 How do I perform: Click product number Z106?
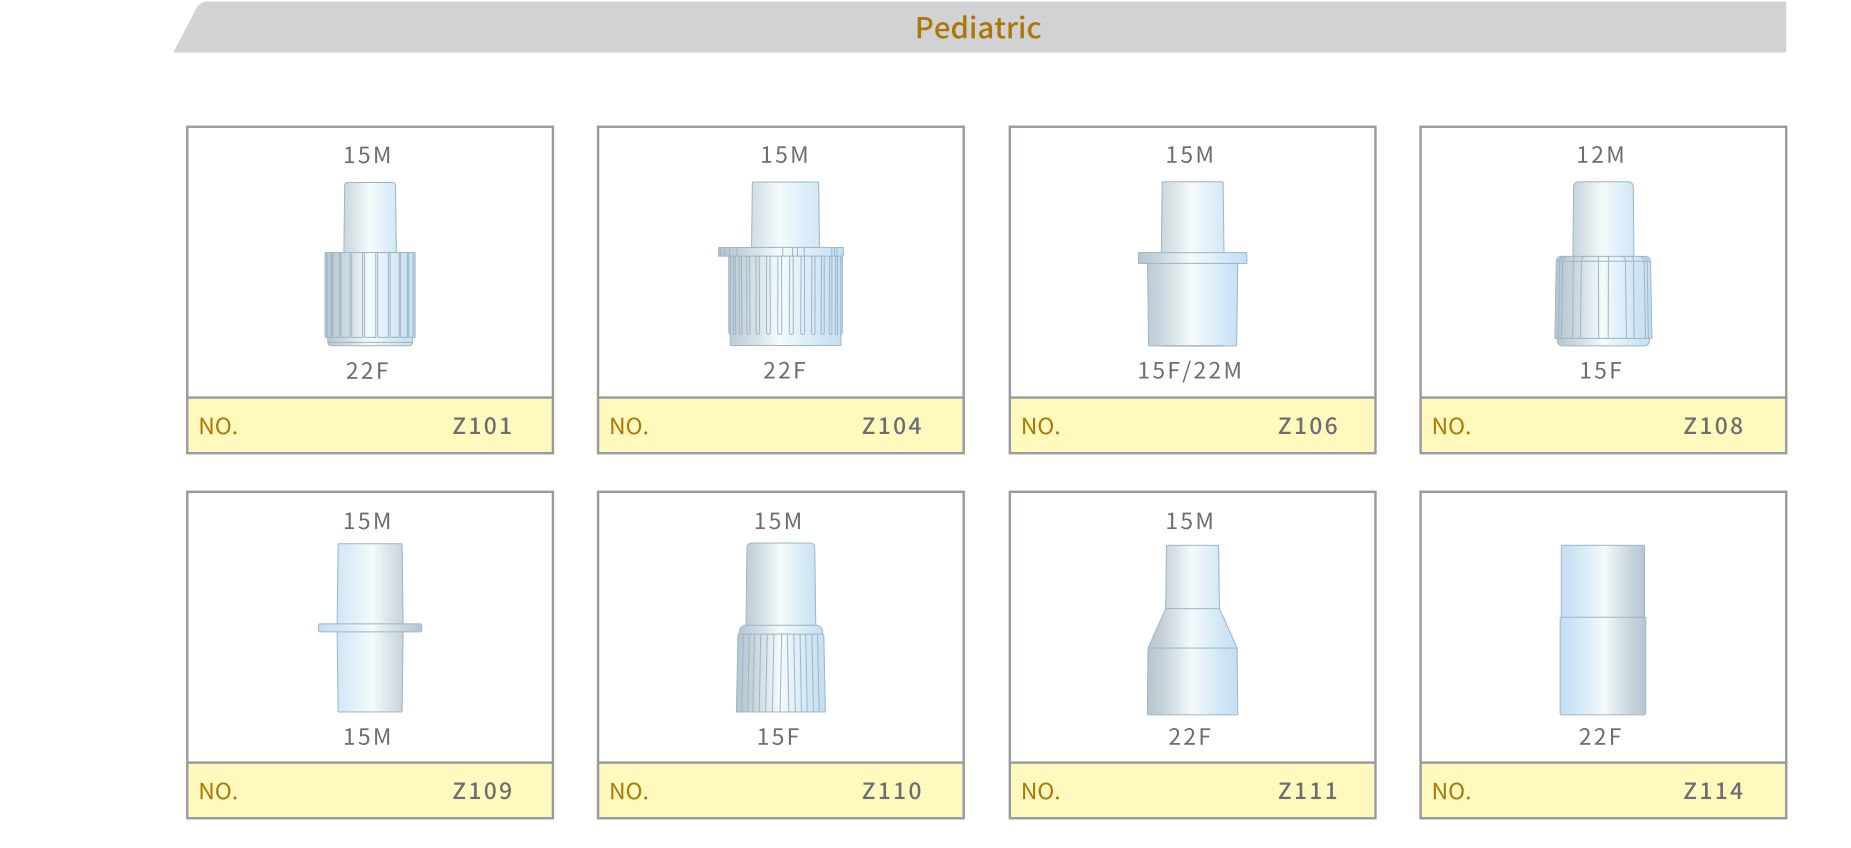(1308, 426)
